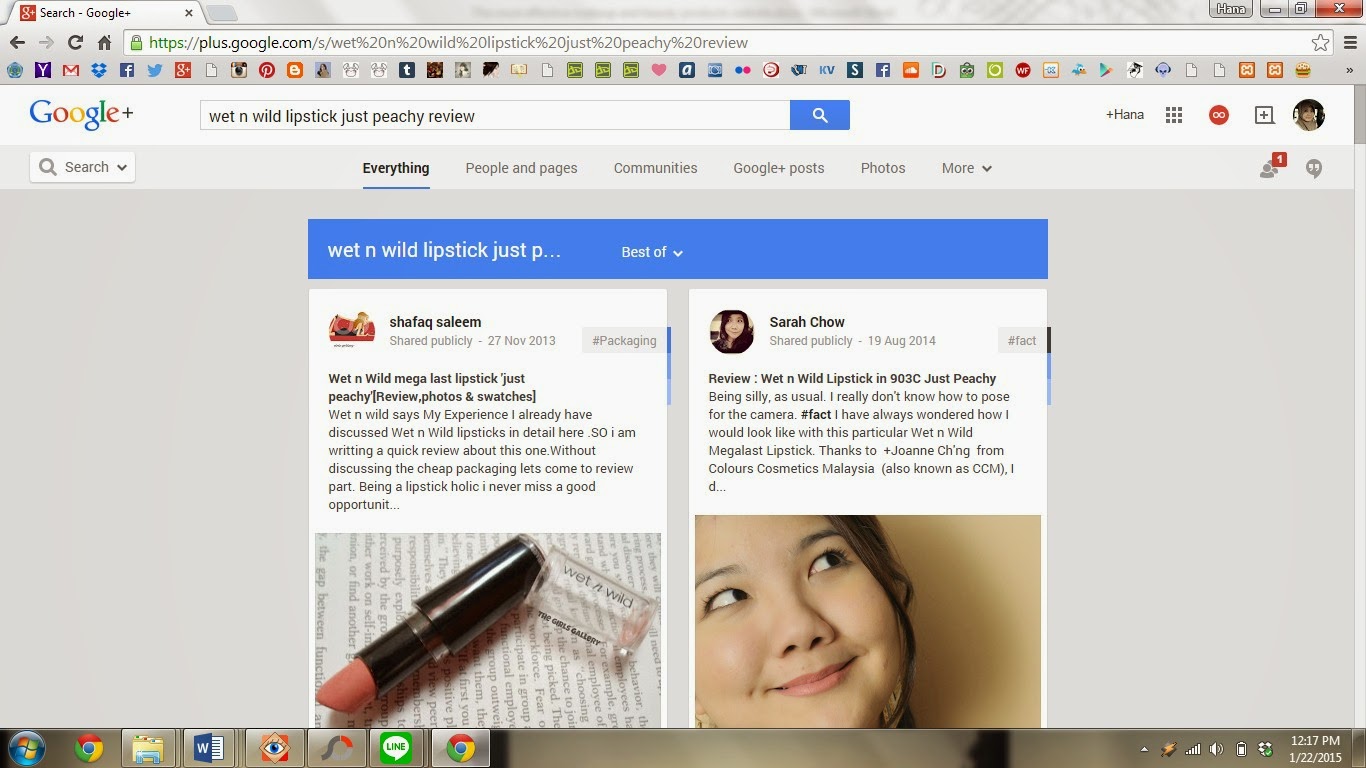Open the SoundCloud bookmark
This screenshot has height=768, width=1366.
click(x=910, y=71)
